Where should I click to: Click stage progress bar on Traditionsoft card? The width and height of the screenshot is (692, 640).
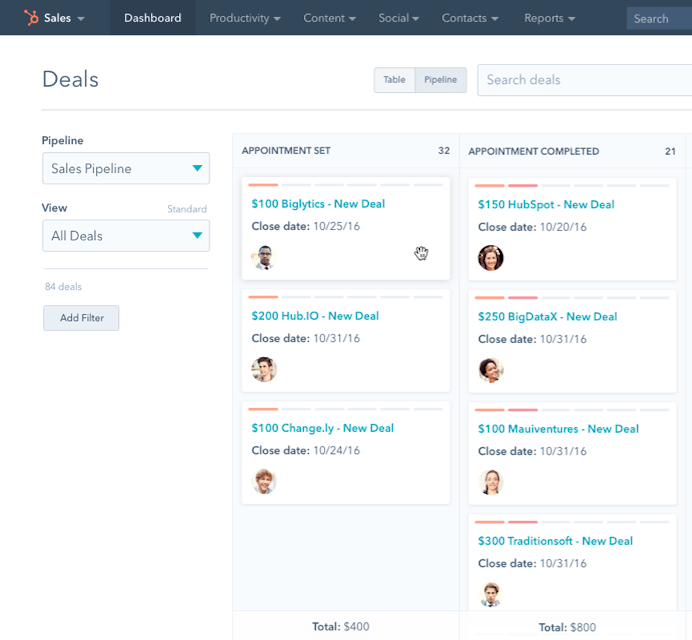tap(572, 522)
